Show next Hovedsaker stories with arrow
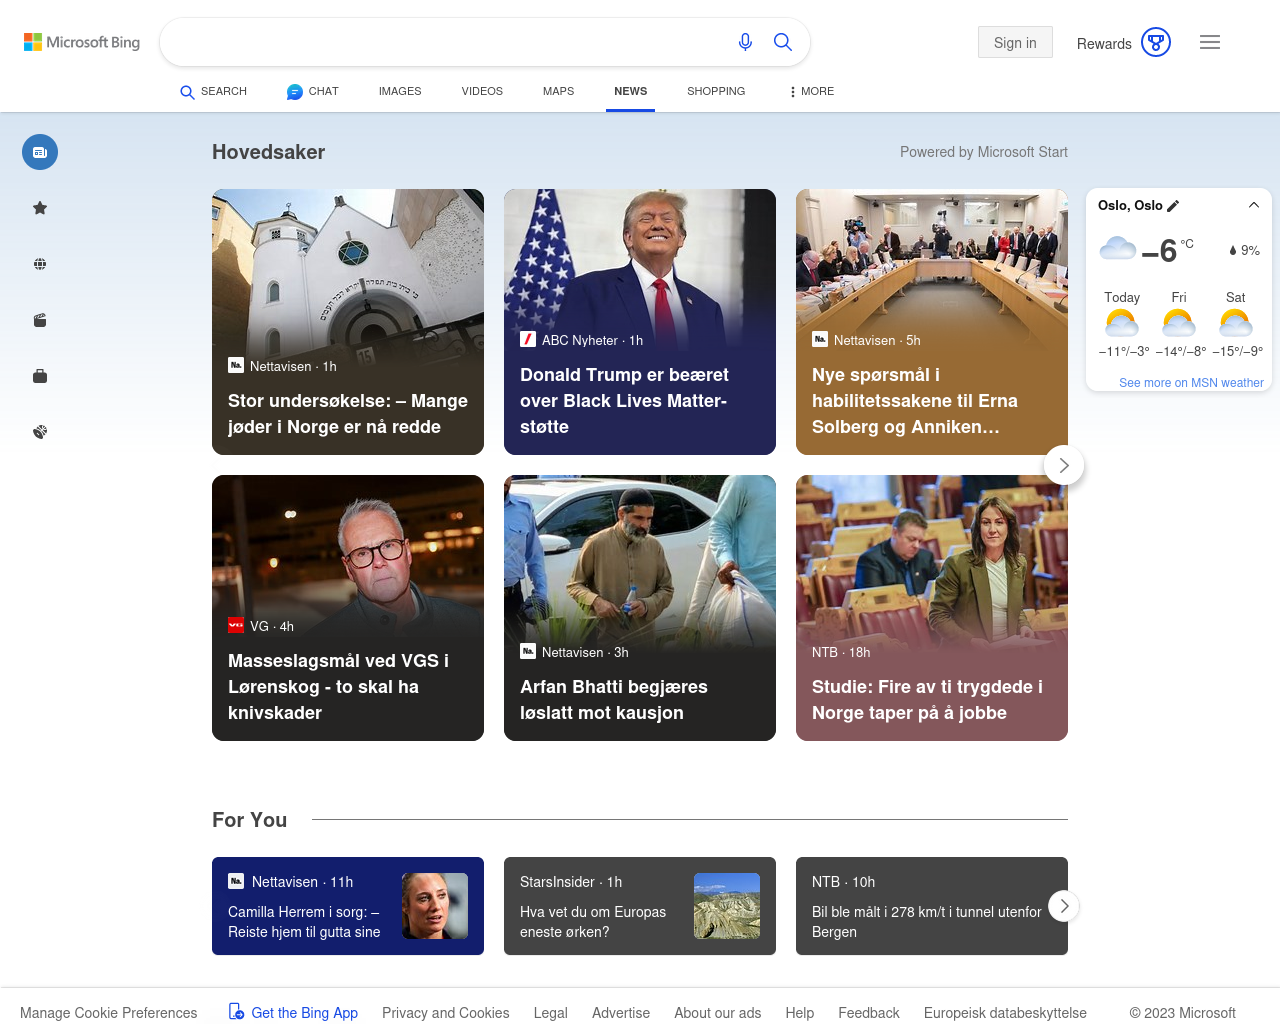 1064,465
